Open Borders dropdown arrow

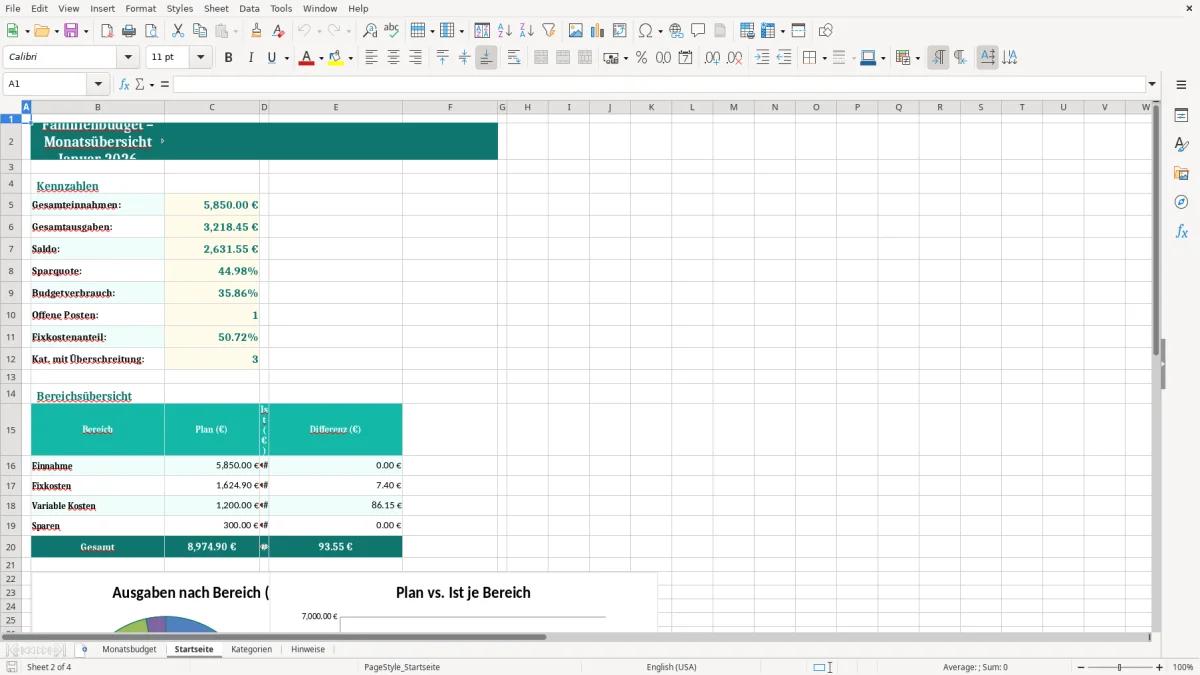tap(824, 58)
